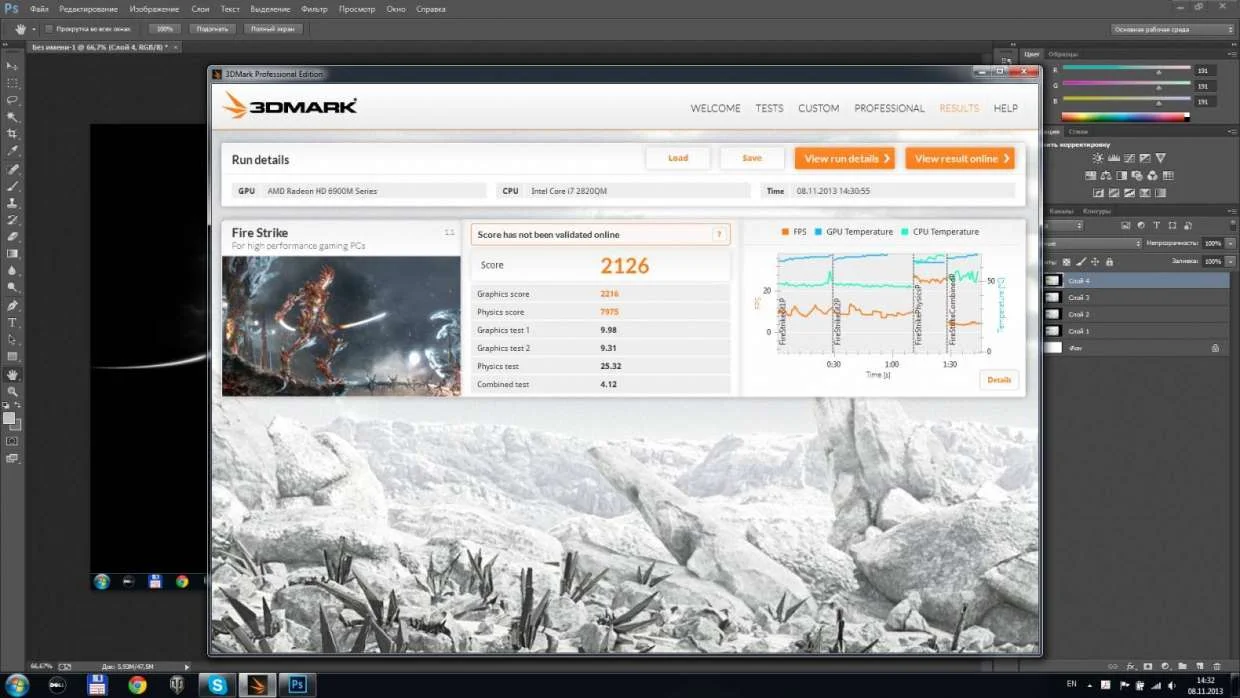
Task: Select the Path Selection tool
Action: click(x=13, y=340)
